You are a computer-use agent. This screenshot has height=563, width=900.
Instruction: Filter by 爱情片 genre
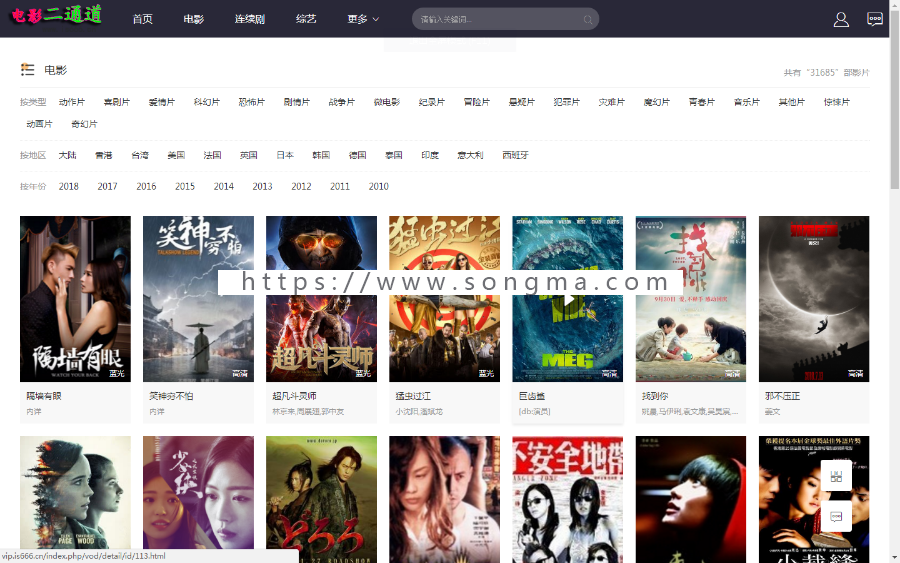pyautogui.click(x=161, y=102)
